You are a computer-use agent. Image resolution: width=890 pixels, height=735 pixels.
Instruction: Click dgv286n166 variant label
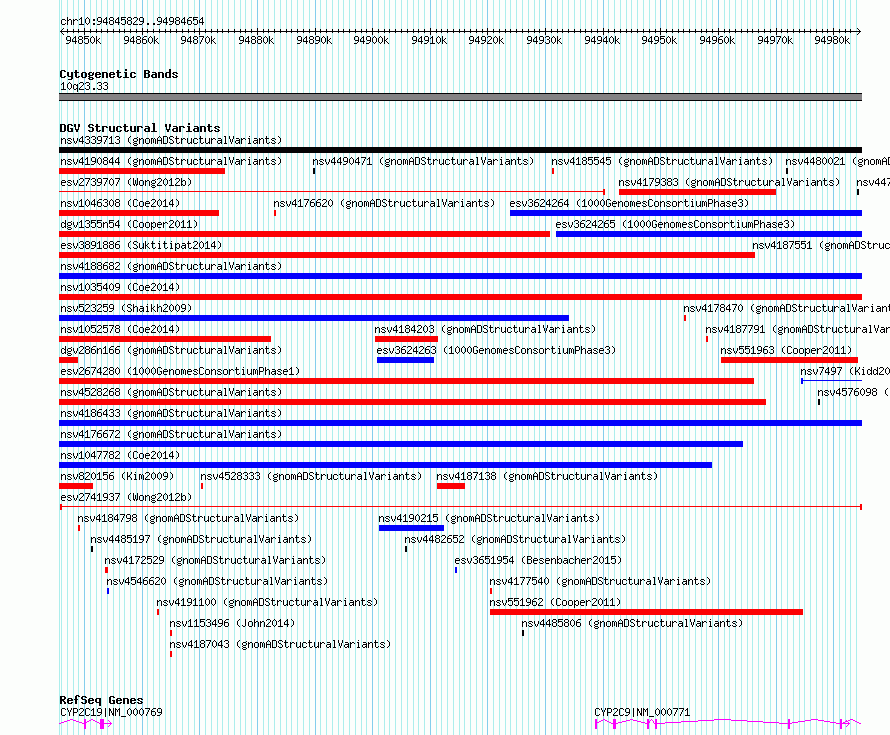point(171,350)
